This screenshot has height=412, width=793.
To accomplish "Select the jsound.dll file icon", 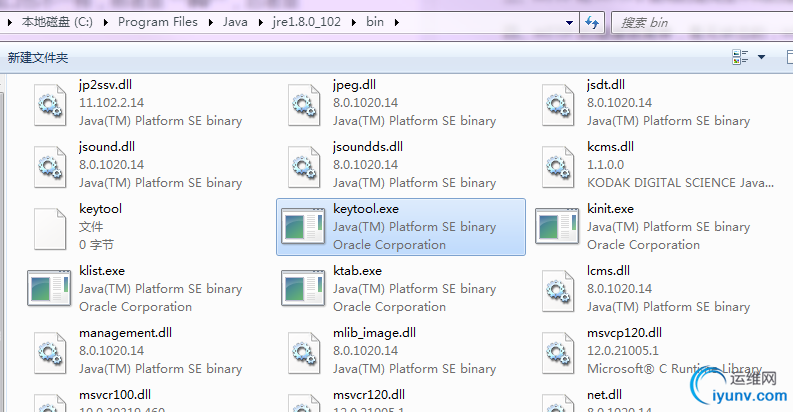I will pyautogui.click(x=50, y=167).
